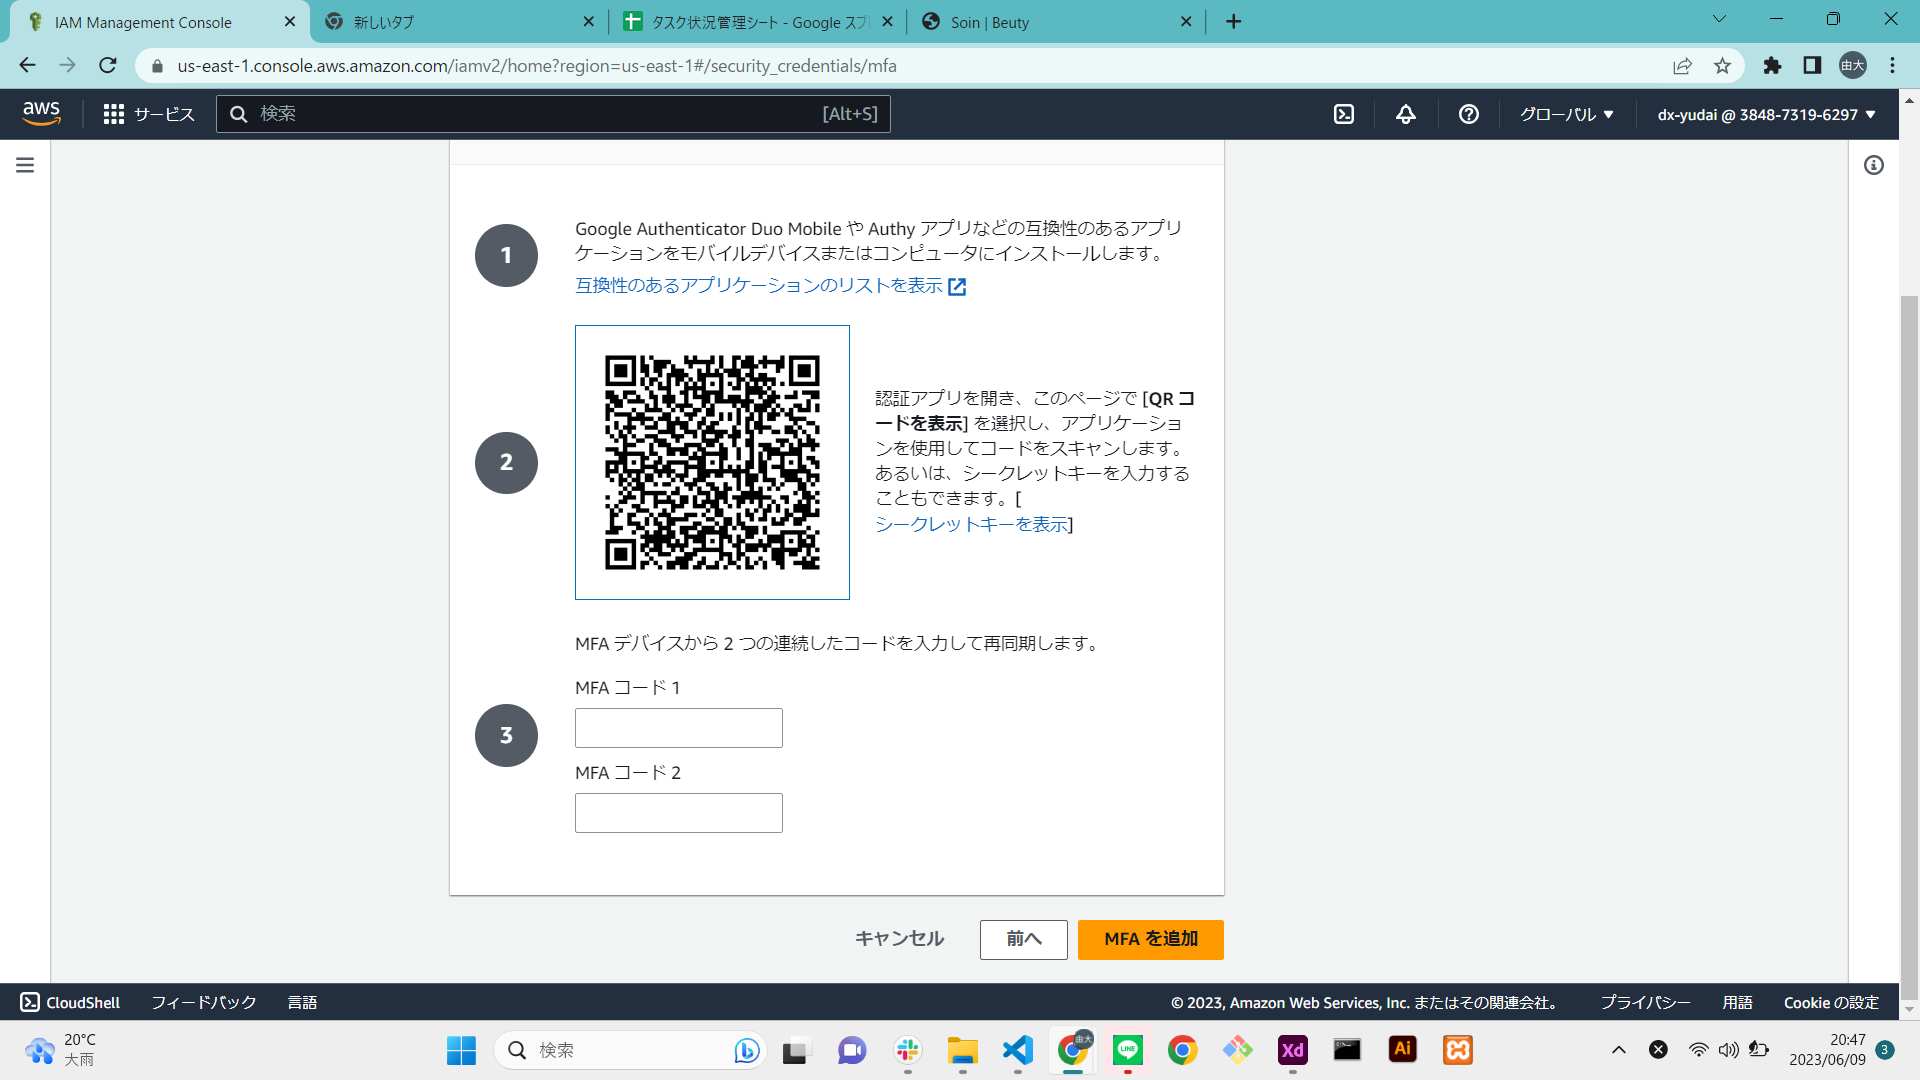This screenshot has width=1920, height=1080.
Task: Bookmark this page with the star icon
Action: click(x=1722, y=66)
